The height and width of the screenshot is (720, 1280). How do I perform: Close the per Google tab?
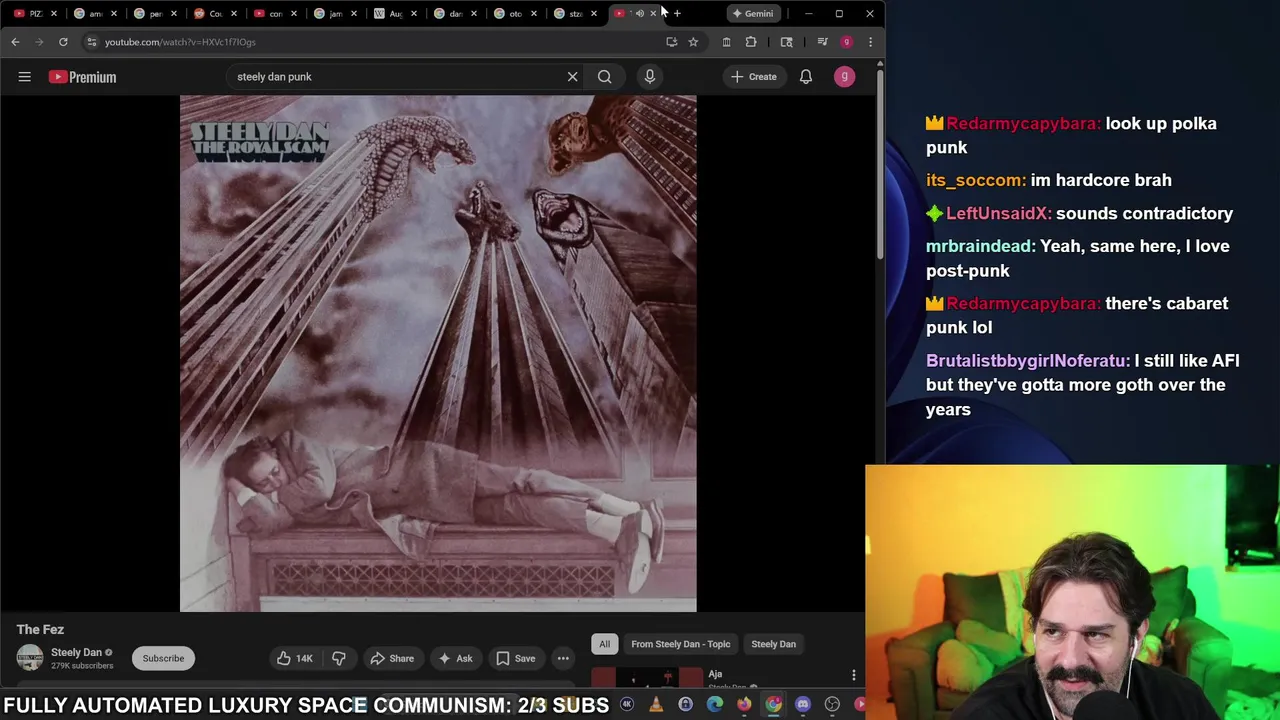pyautogui.click(x=174, y=13)
